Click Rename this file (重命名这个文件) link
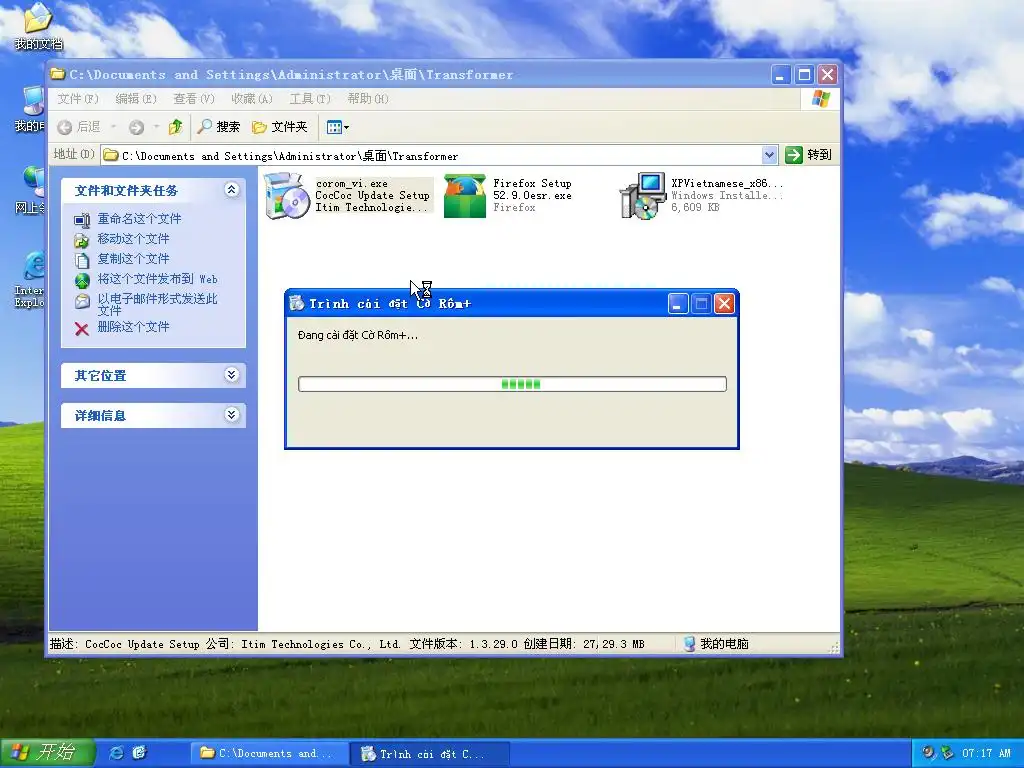The image size is (1024, 768). click(139, 219)
